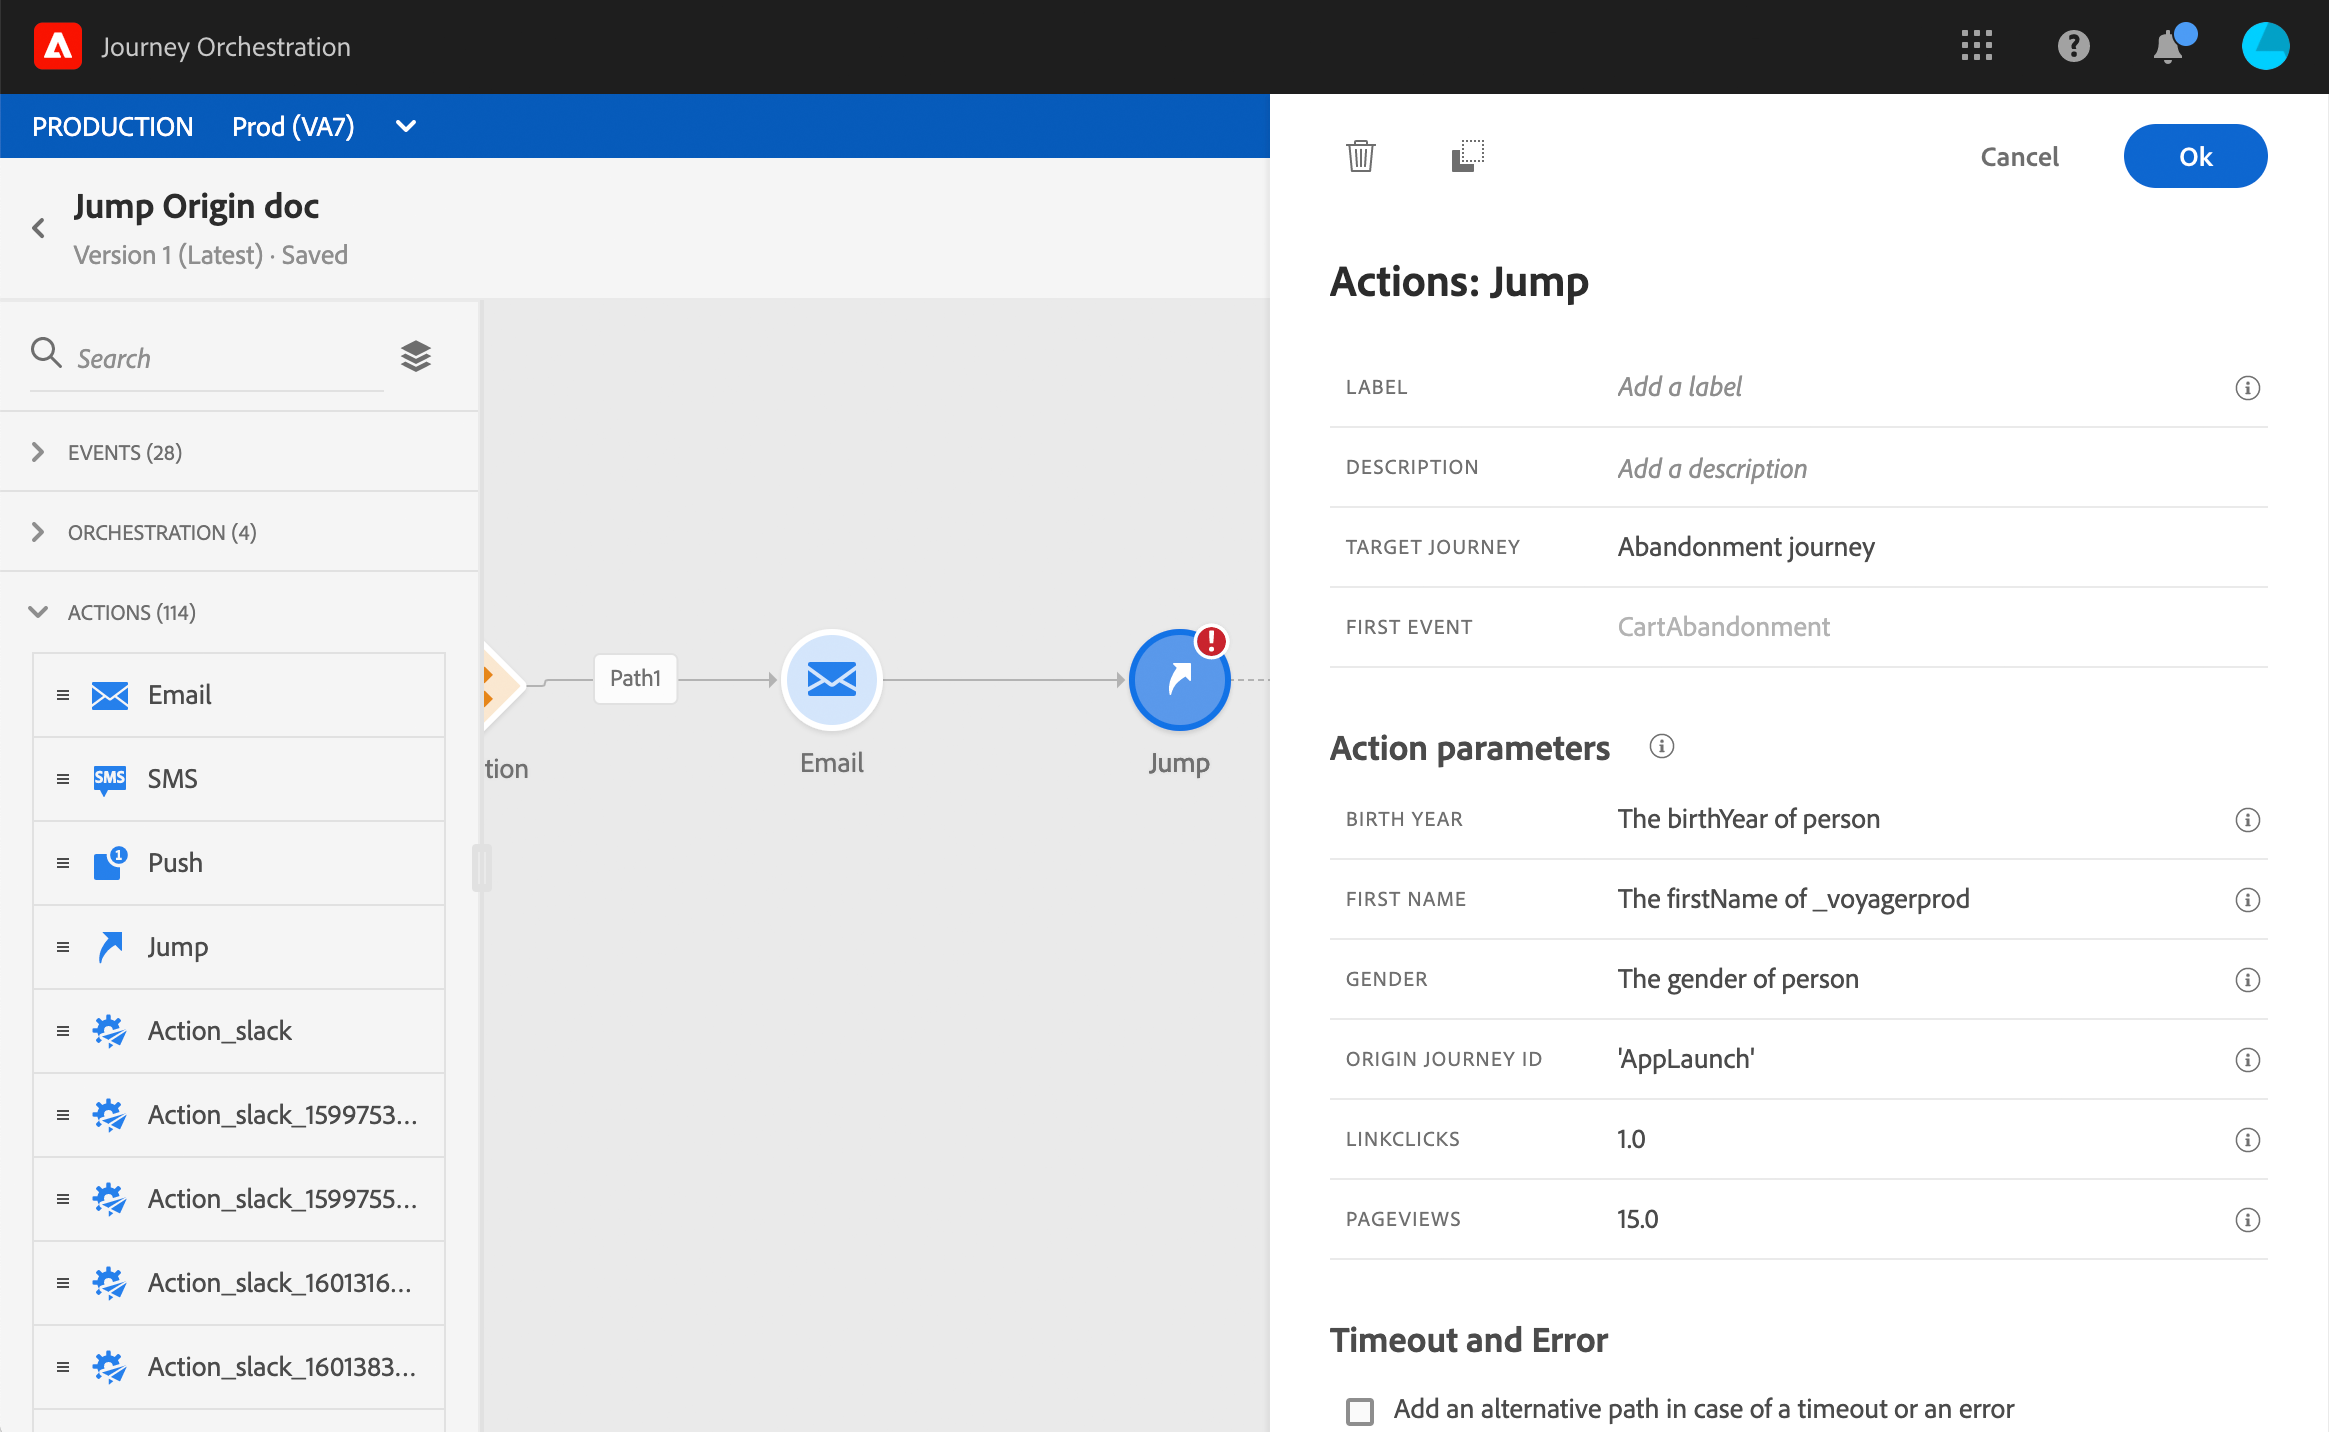The width and height of the screenshot is (2329, 1432).
Task: Collapse the Actions section
Action: tap(38, 612)
